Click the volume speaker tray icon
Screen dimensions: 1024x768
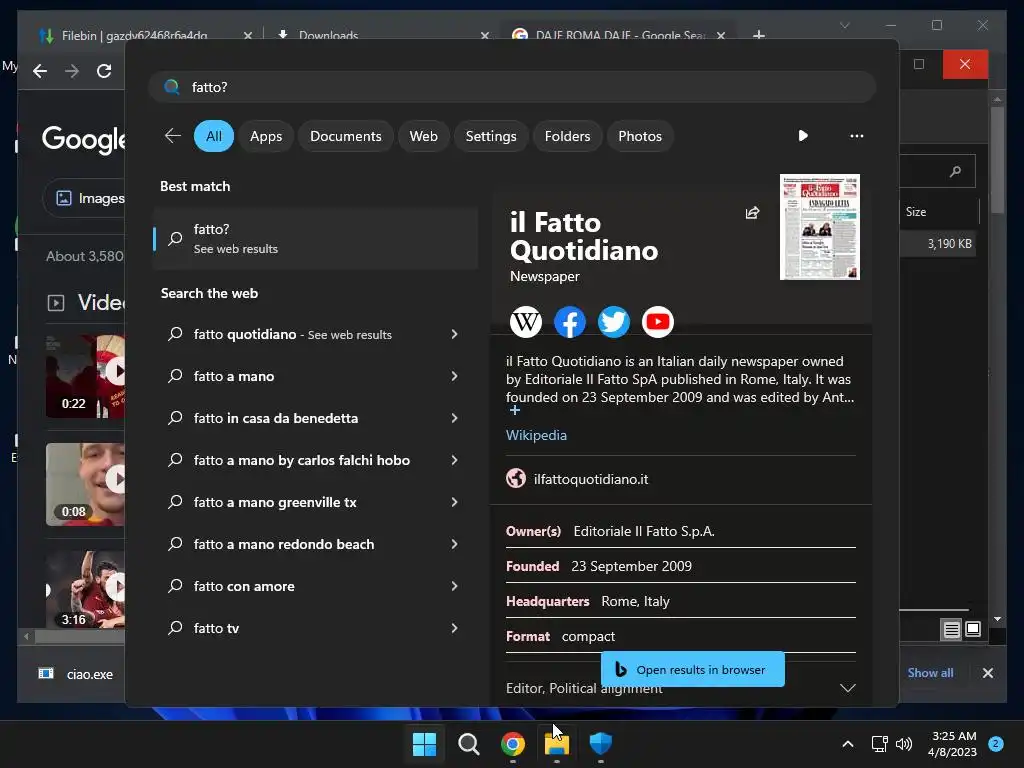(904, 744)
